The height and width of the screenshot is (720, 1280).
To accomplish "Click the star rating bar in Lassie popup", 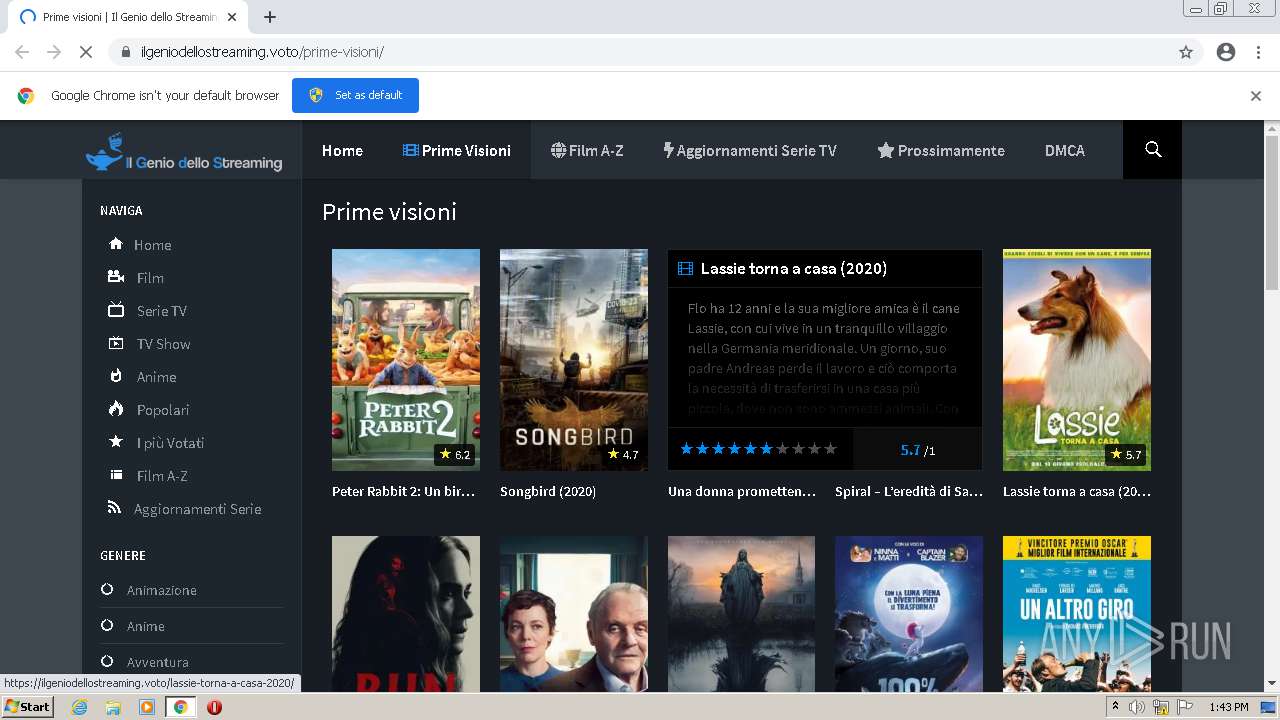I will point(758,449).
